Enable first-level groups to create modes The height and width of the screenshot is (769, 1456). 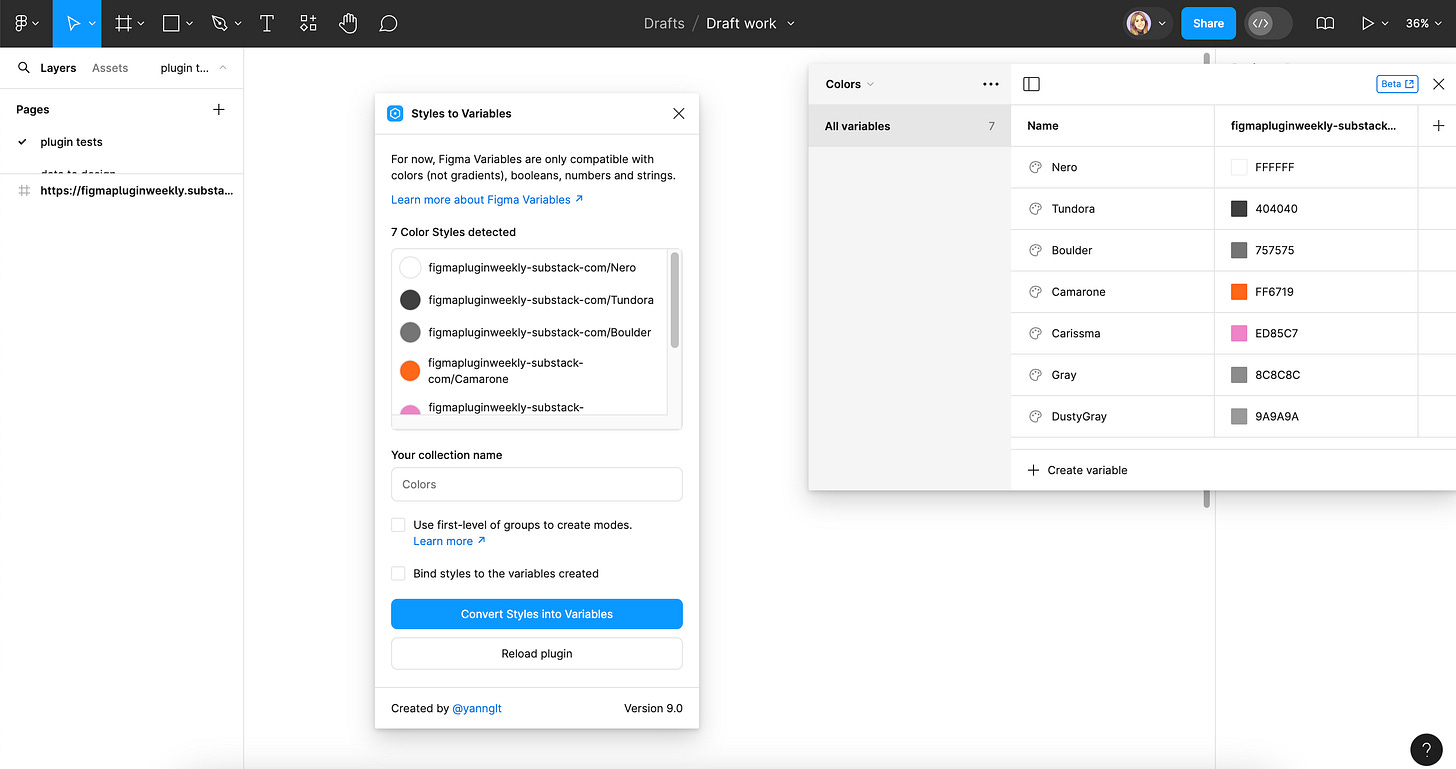398,524
